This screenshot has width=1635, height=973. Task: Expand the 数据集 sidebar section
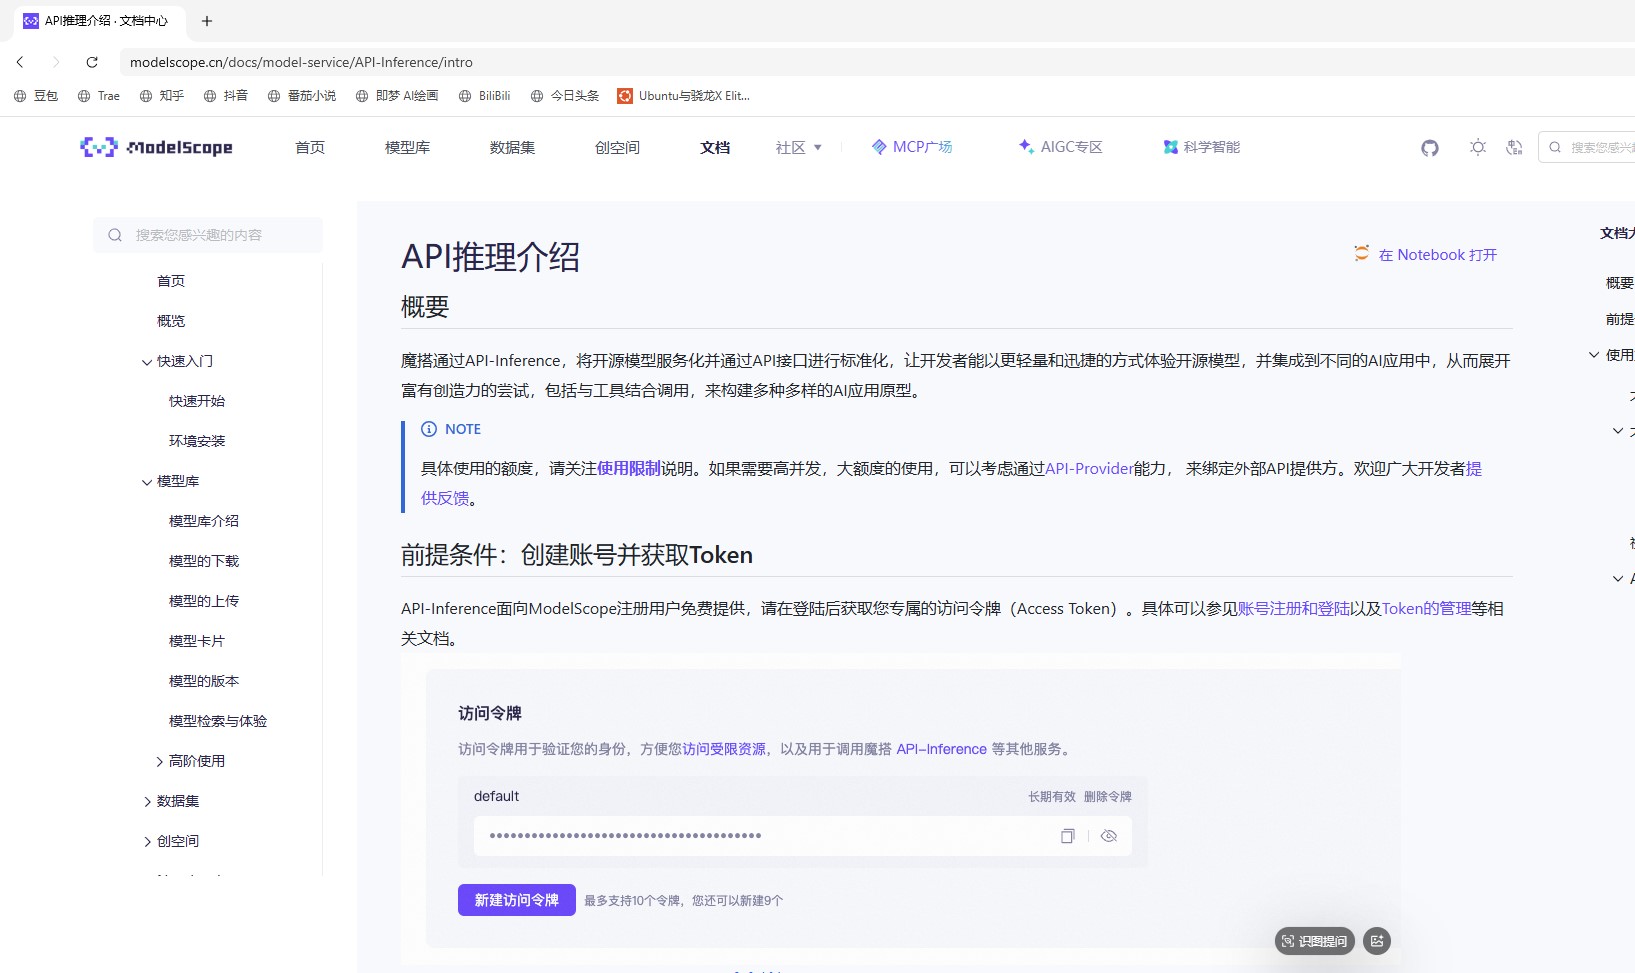tap(147, 802)
